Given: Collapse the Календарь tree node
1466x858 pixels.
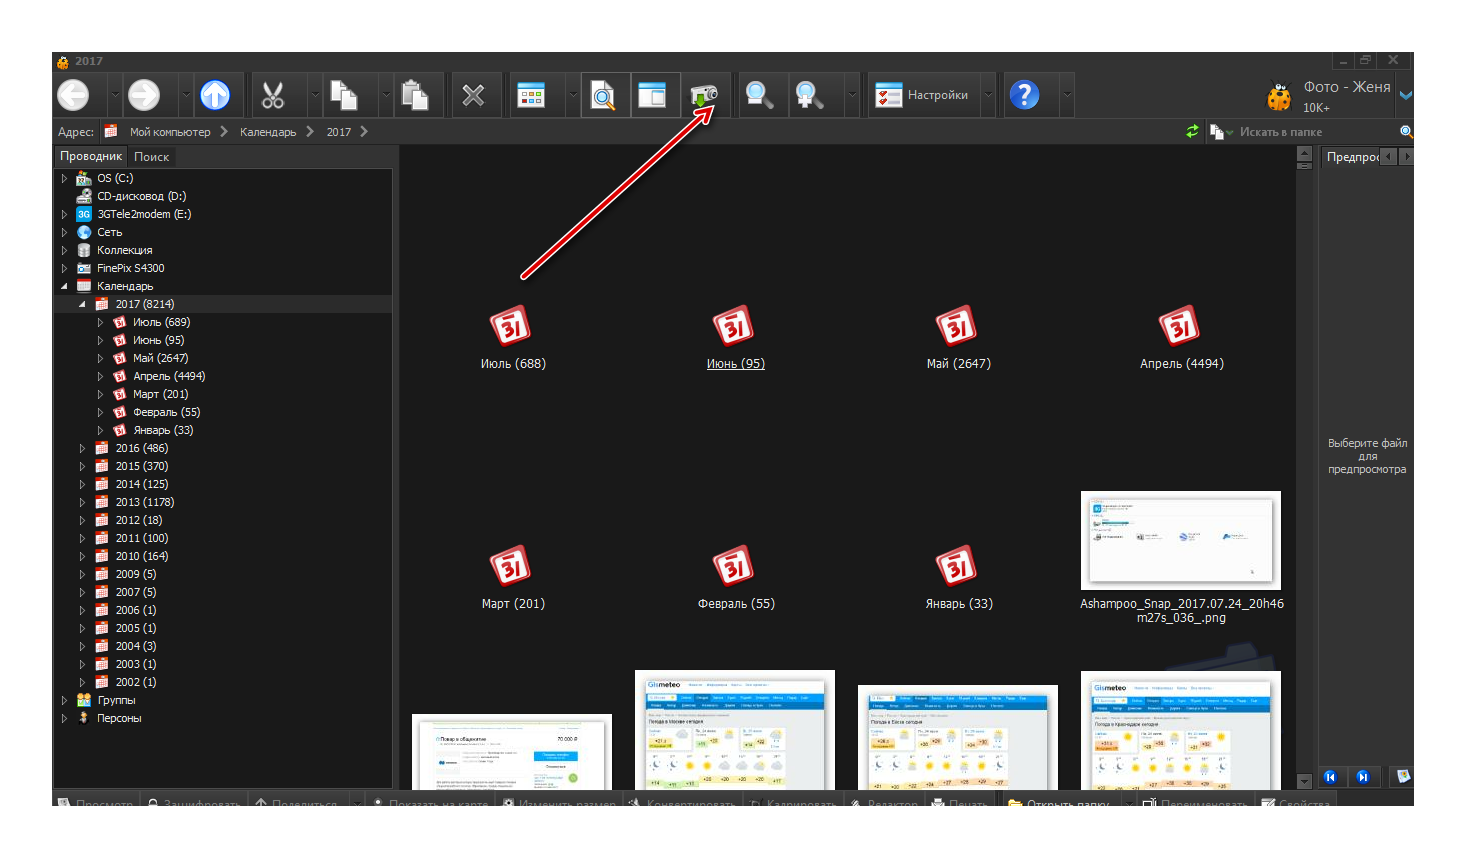Looking at the screenshot, I should [64, 286].
